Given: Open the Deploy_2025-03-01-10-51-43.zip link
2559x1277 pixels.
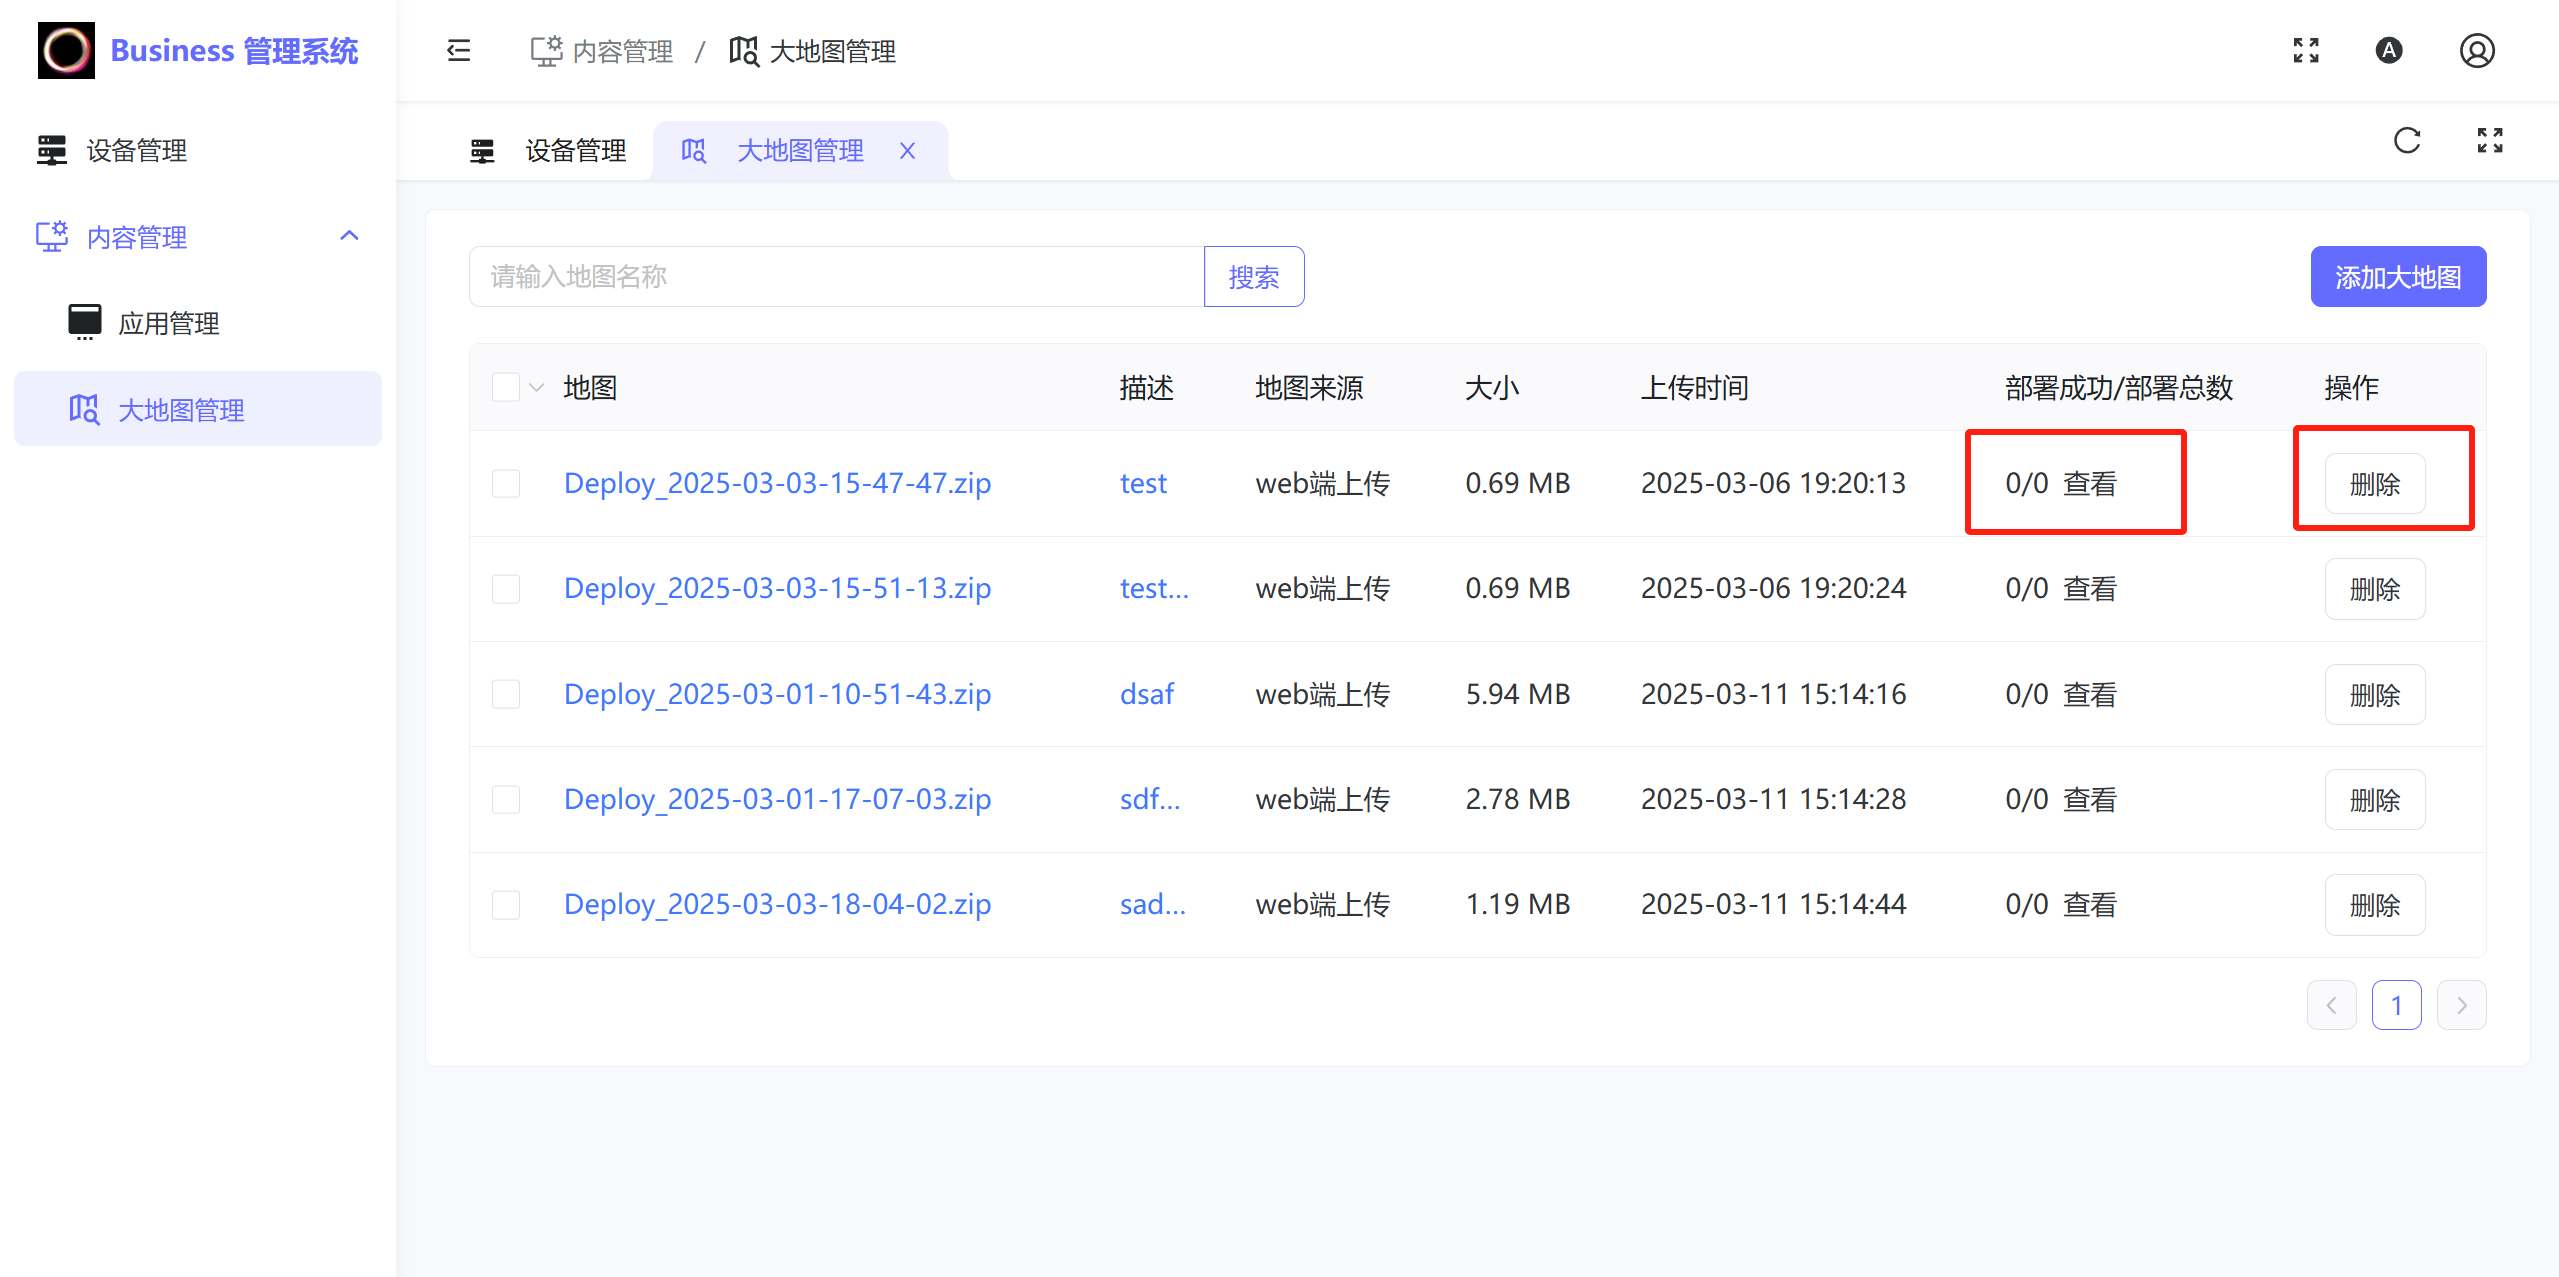Looking at the screenshot, I should (777, 693).
